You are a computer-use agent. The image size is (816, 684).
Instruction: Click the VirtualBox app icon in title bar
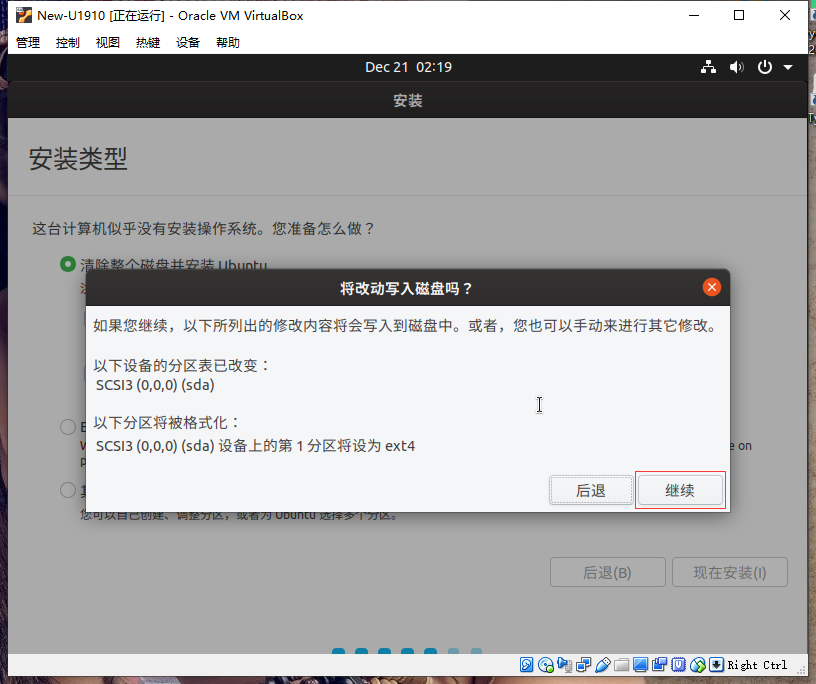[x=24, y=16]
